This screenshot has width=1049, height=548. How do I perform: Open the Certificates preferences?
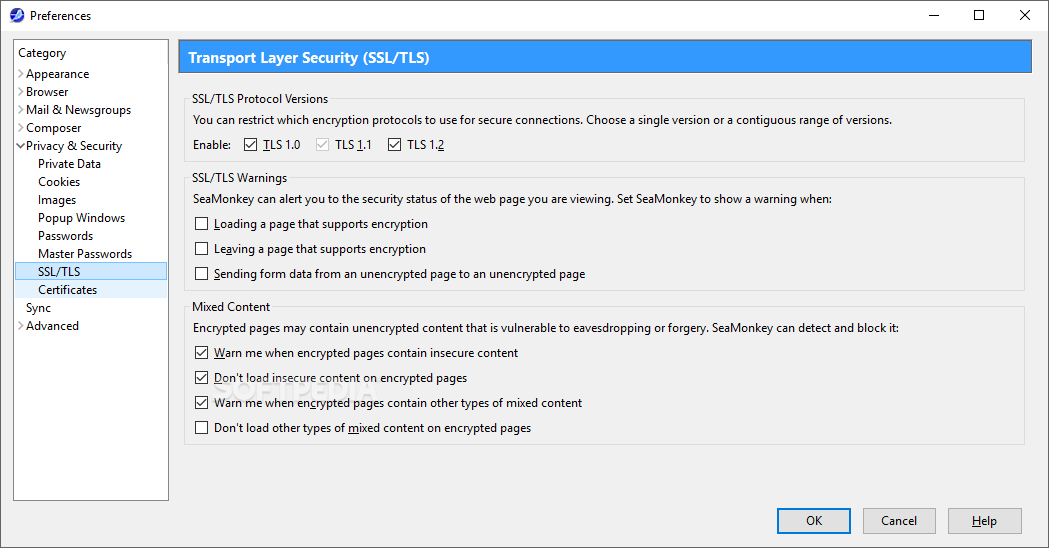[x=68, y=290]
